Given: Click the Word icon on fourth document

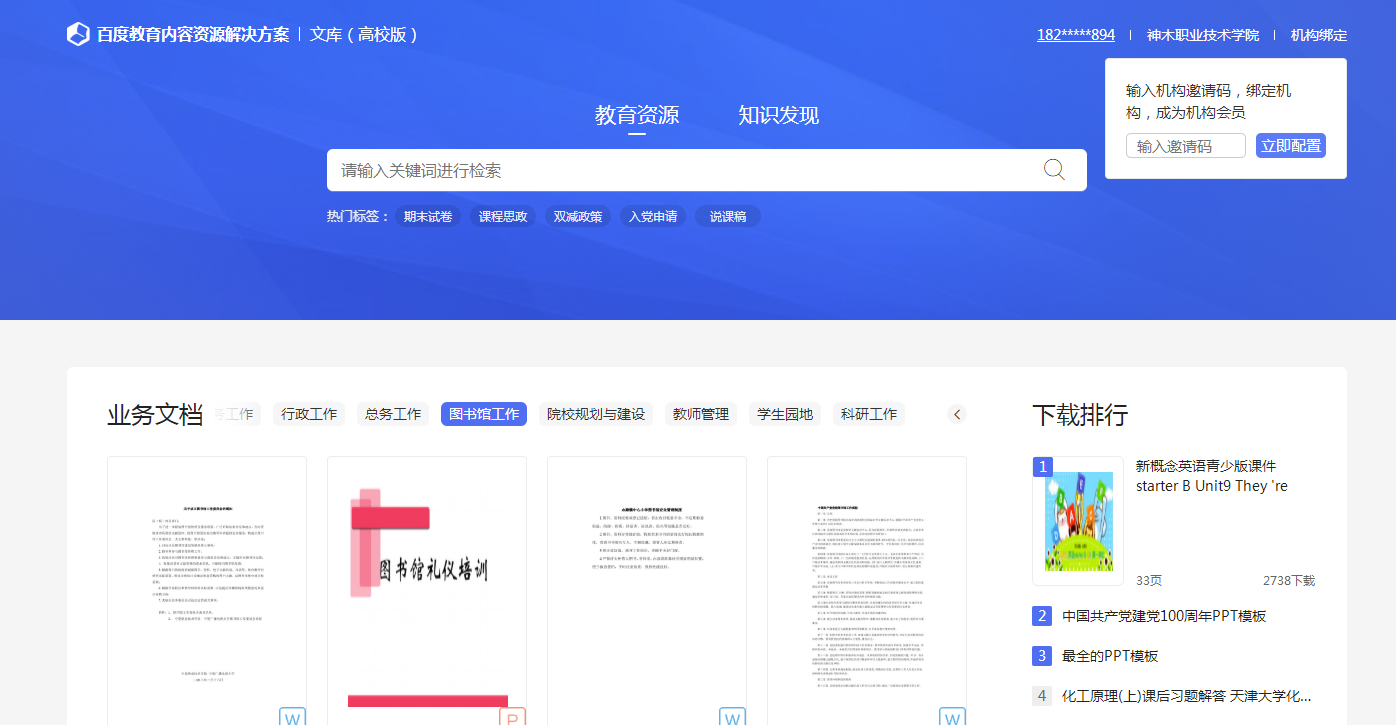Looking at the screenshot, I should click(x=952, y=717).
